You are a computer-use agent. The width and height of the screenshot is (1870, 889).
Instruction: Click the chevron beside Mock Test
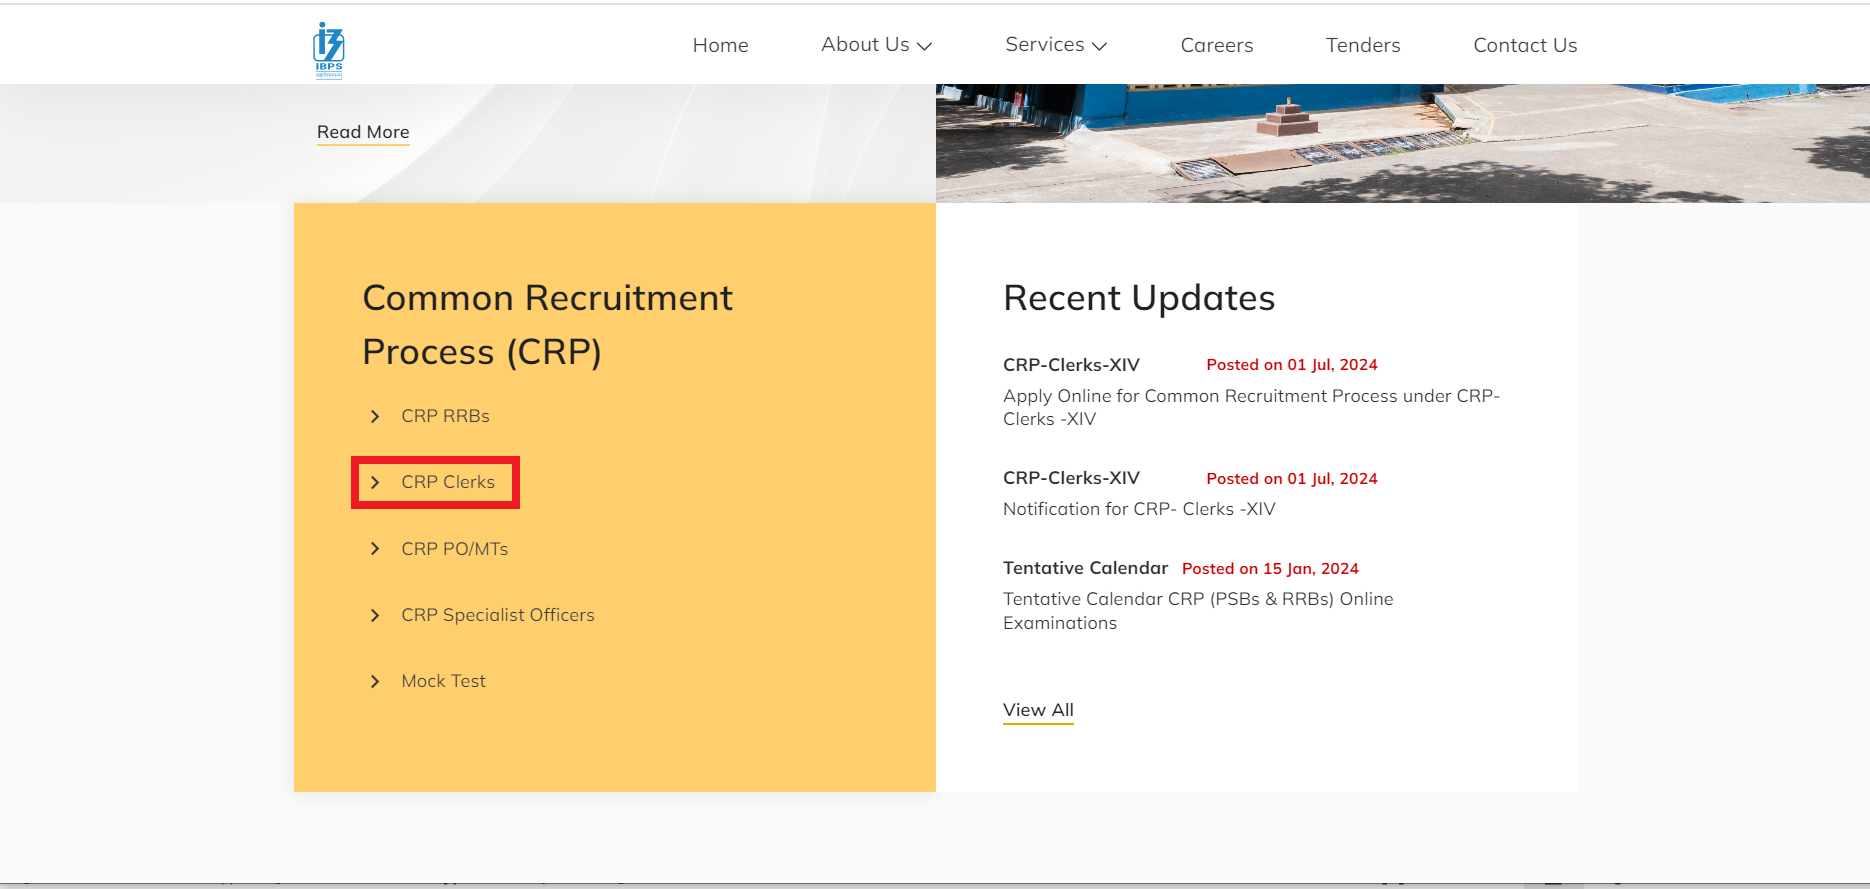pyautogui.click(x=375, y=681)
